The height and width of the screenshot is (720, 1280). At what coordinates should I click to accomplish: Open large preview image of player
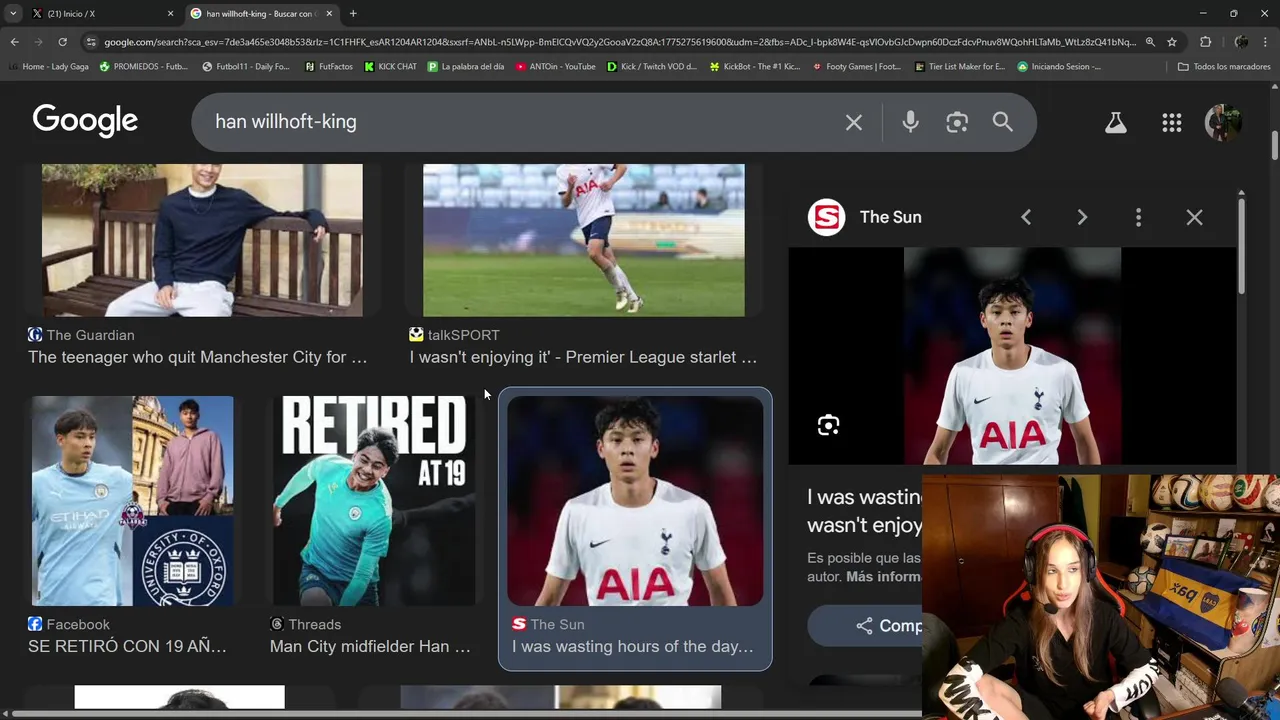[x=1012, y=356]
